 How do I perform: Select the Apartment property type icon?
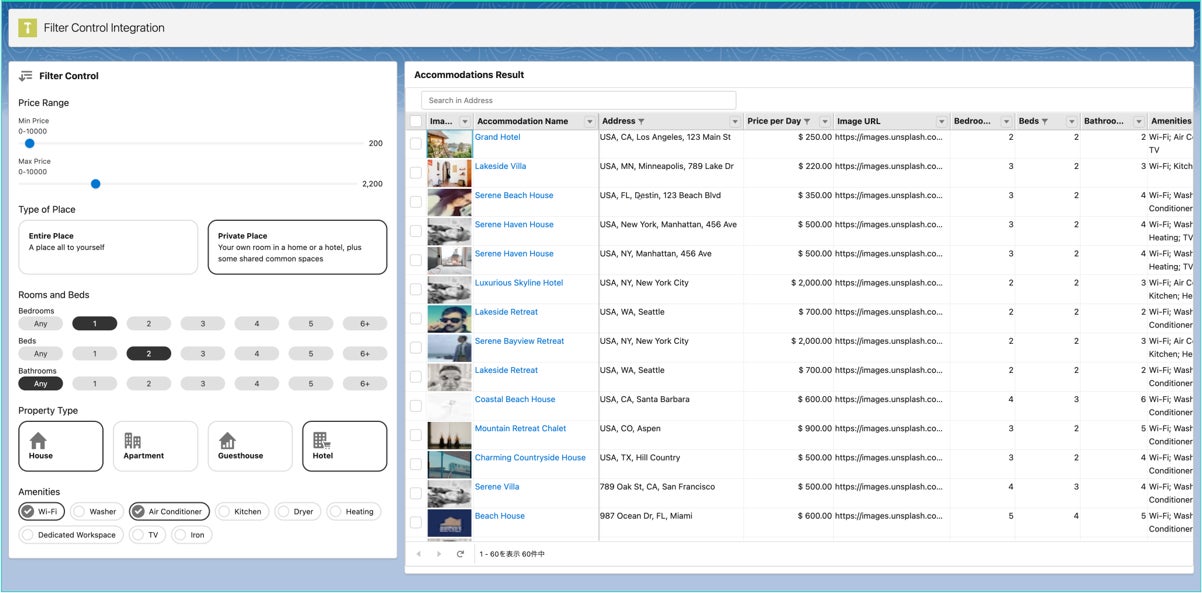click(x=133, y=441)
